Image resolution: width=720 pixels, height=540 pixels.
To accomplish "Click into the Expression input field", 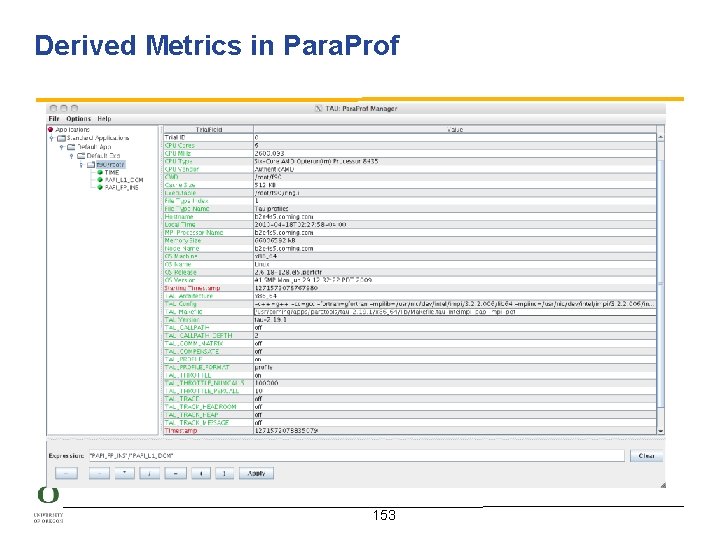I will (x=356, y=456).
